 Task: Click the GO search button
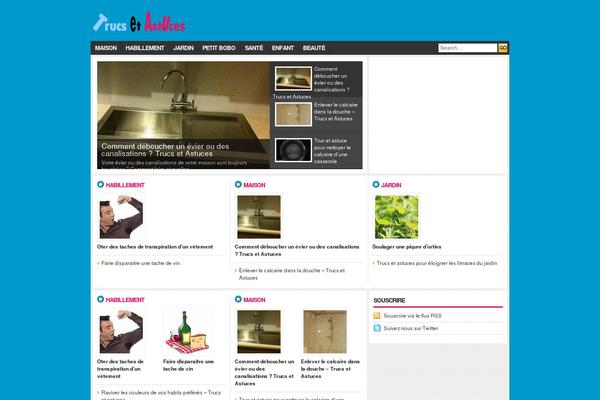click(502, 48)
